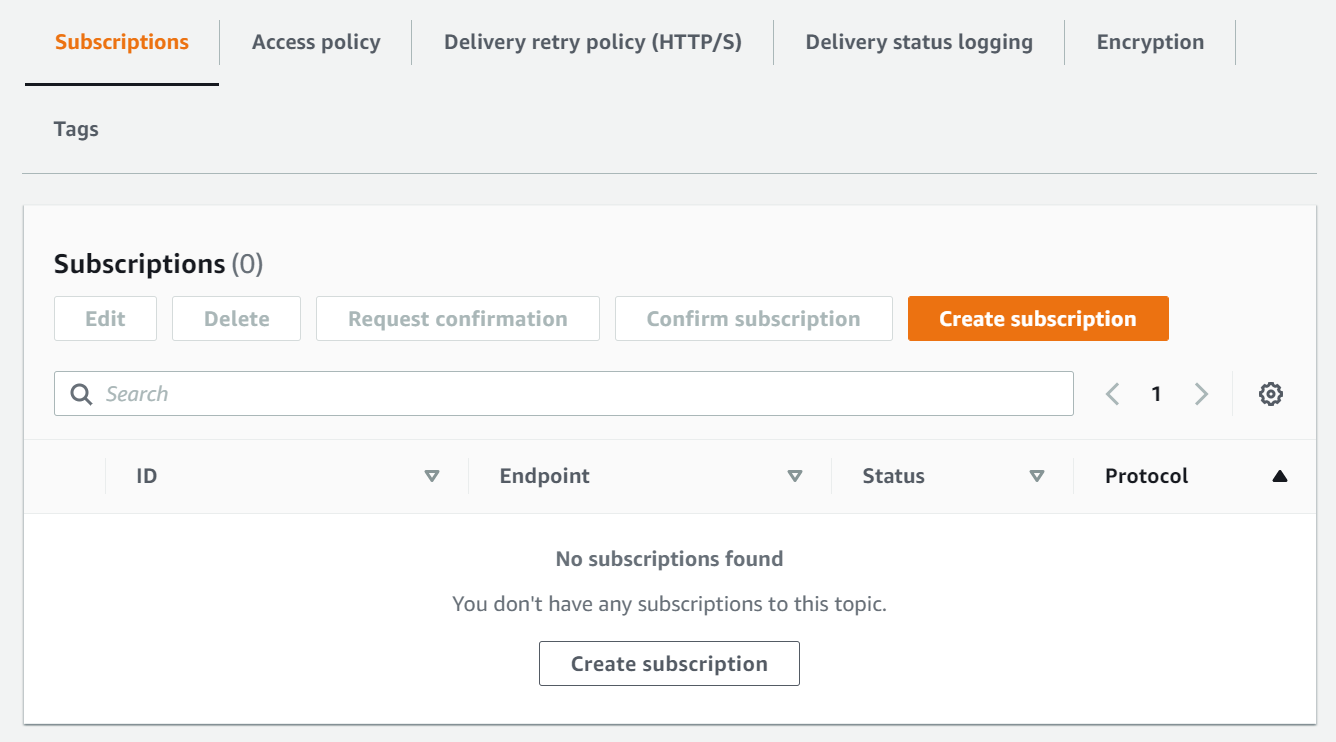Open Delivery retry policy (HTTP/S) tab
This screenshot has height=742, width=1336.
pos(593,42)
